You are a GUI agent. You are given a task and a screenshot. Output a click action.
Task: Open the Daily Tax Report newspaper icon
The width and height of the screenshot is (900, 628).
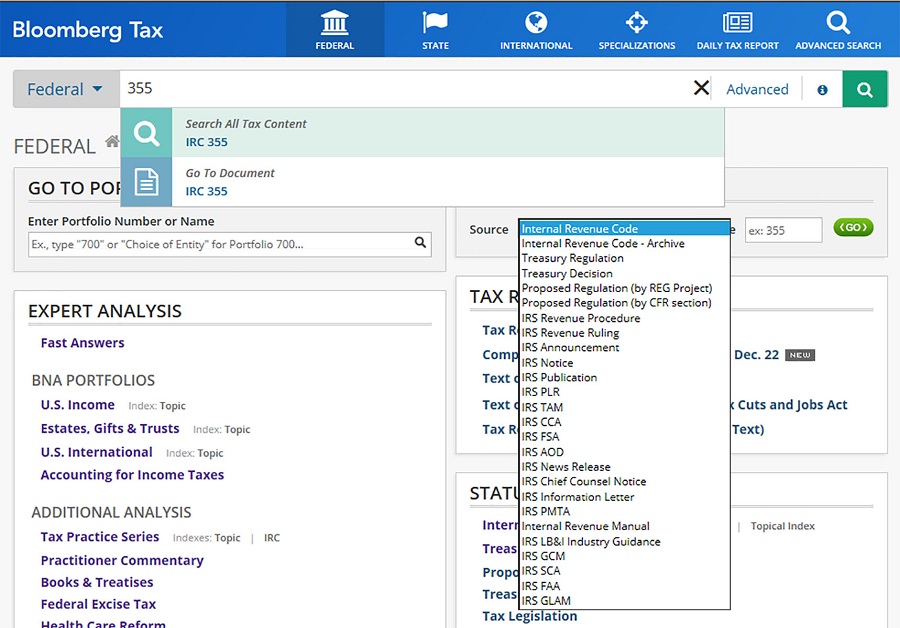(737, 23)
